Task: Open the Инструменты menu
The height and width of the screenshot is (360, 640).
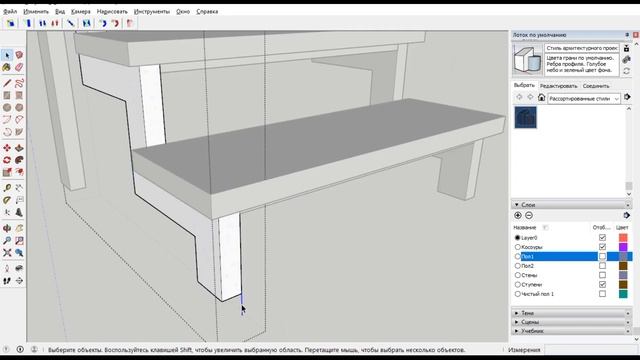Action: [152, 11]
